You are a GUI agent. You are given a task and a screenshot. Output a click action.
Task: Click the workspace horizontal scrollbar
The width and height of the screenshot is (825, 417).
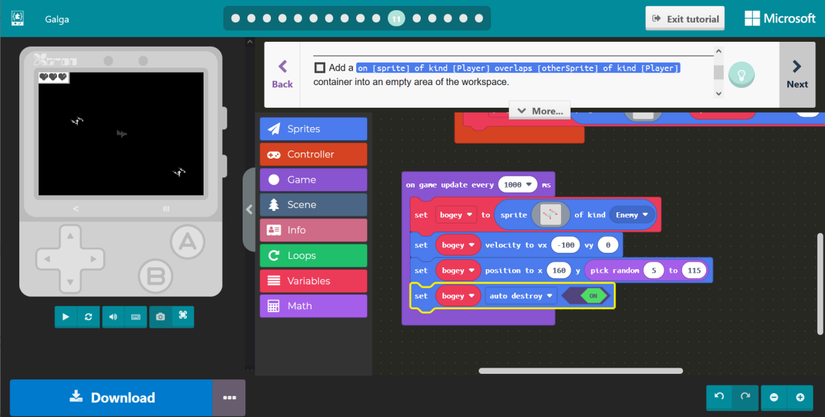tap(580, 371)
